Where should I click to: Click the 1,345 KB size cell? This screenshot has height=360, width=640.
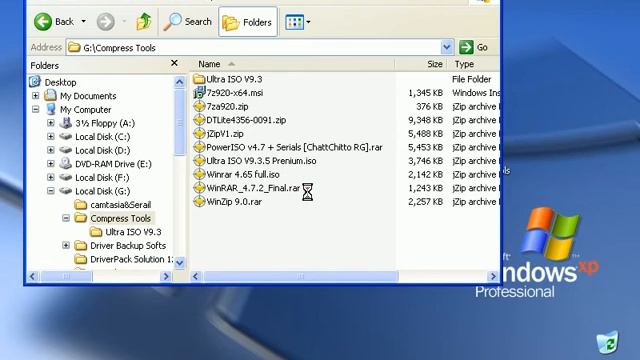coord(425,93)
